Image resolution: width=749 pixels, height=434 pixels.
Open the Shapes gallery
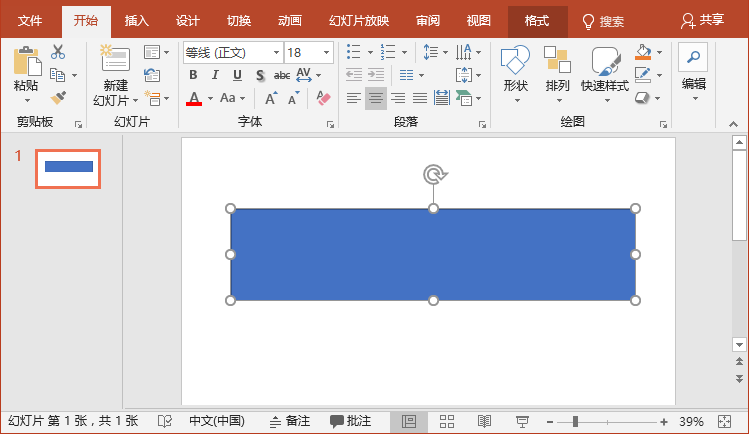[515, 72]
